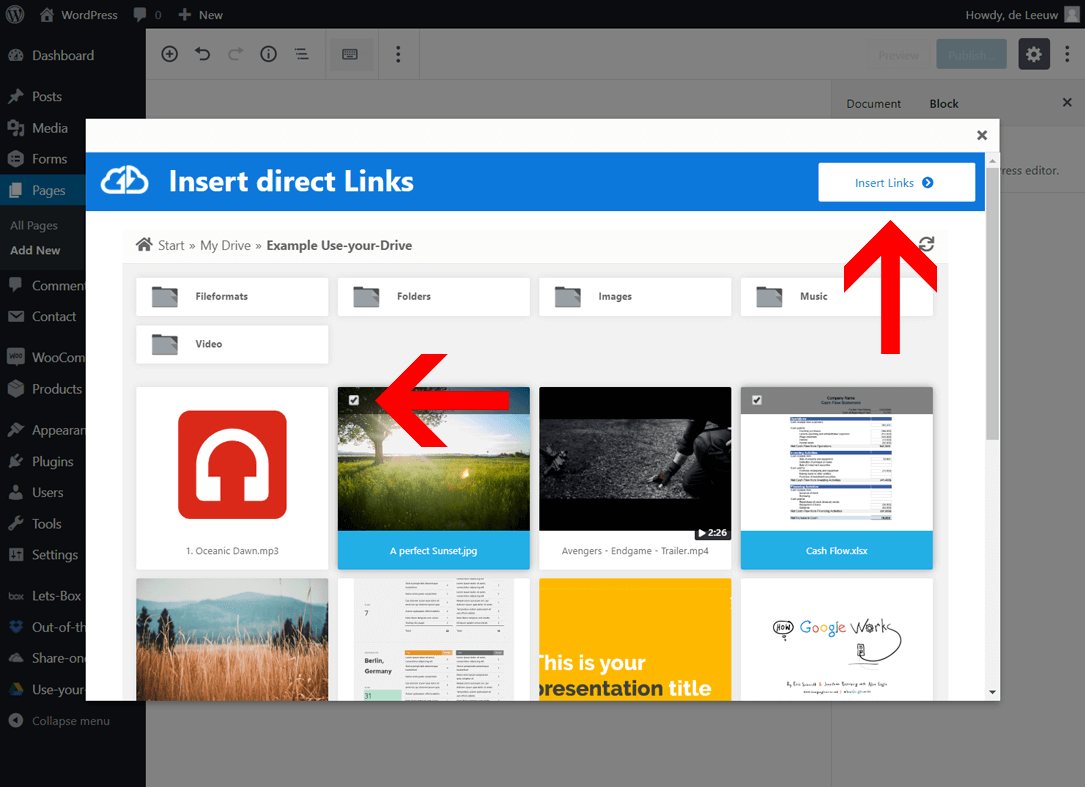Select the yellow presentation title thumbnail
1085x787 pixels.
[635, 640]
